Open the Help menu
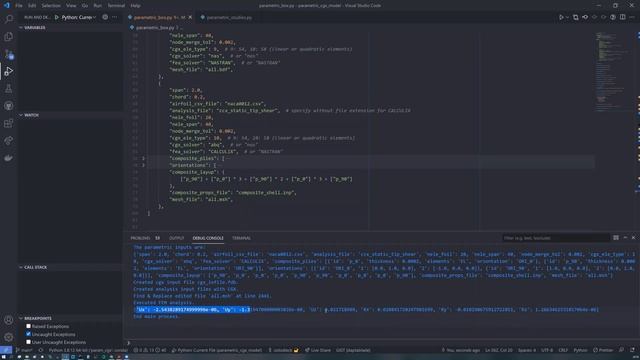The width and height of the screenshot is (640, 360). pyautogui.click(x=136, y=6)
